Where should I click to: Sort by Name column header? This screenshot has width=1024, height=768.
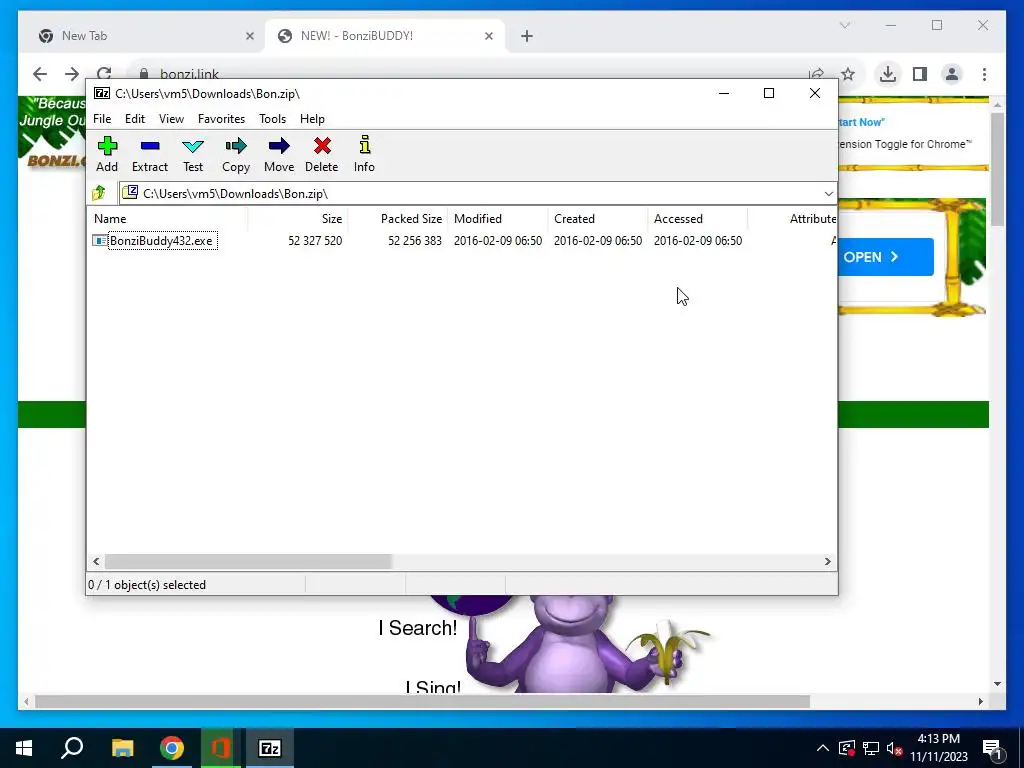pos(167,219)
